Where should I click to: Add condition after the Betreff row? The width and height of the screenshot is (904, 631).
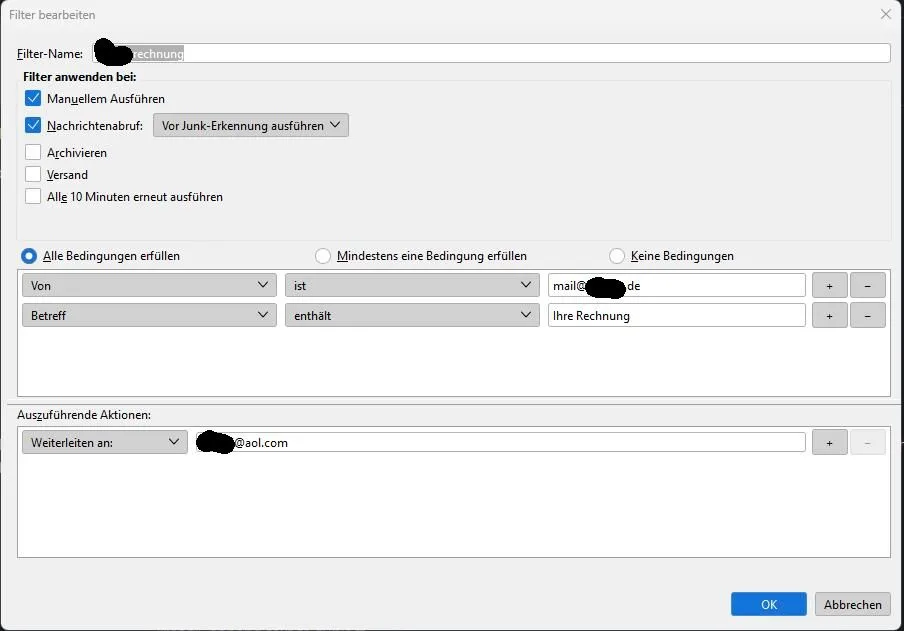pyautogui.click(x=829, y=316)
